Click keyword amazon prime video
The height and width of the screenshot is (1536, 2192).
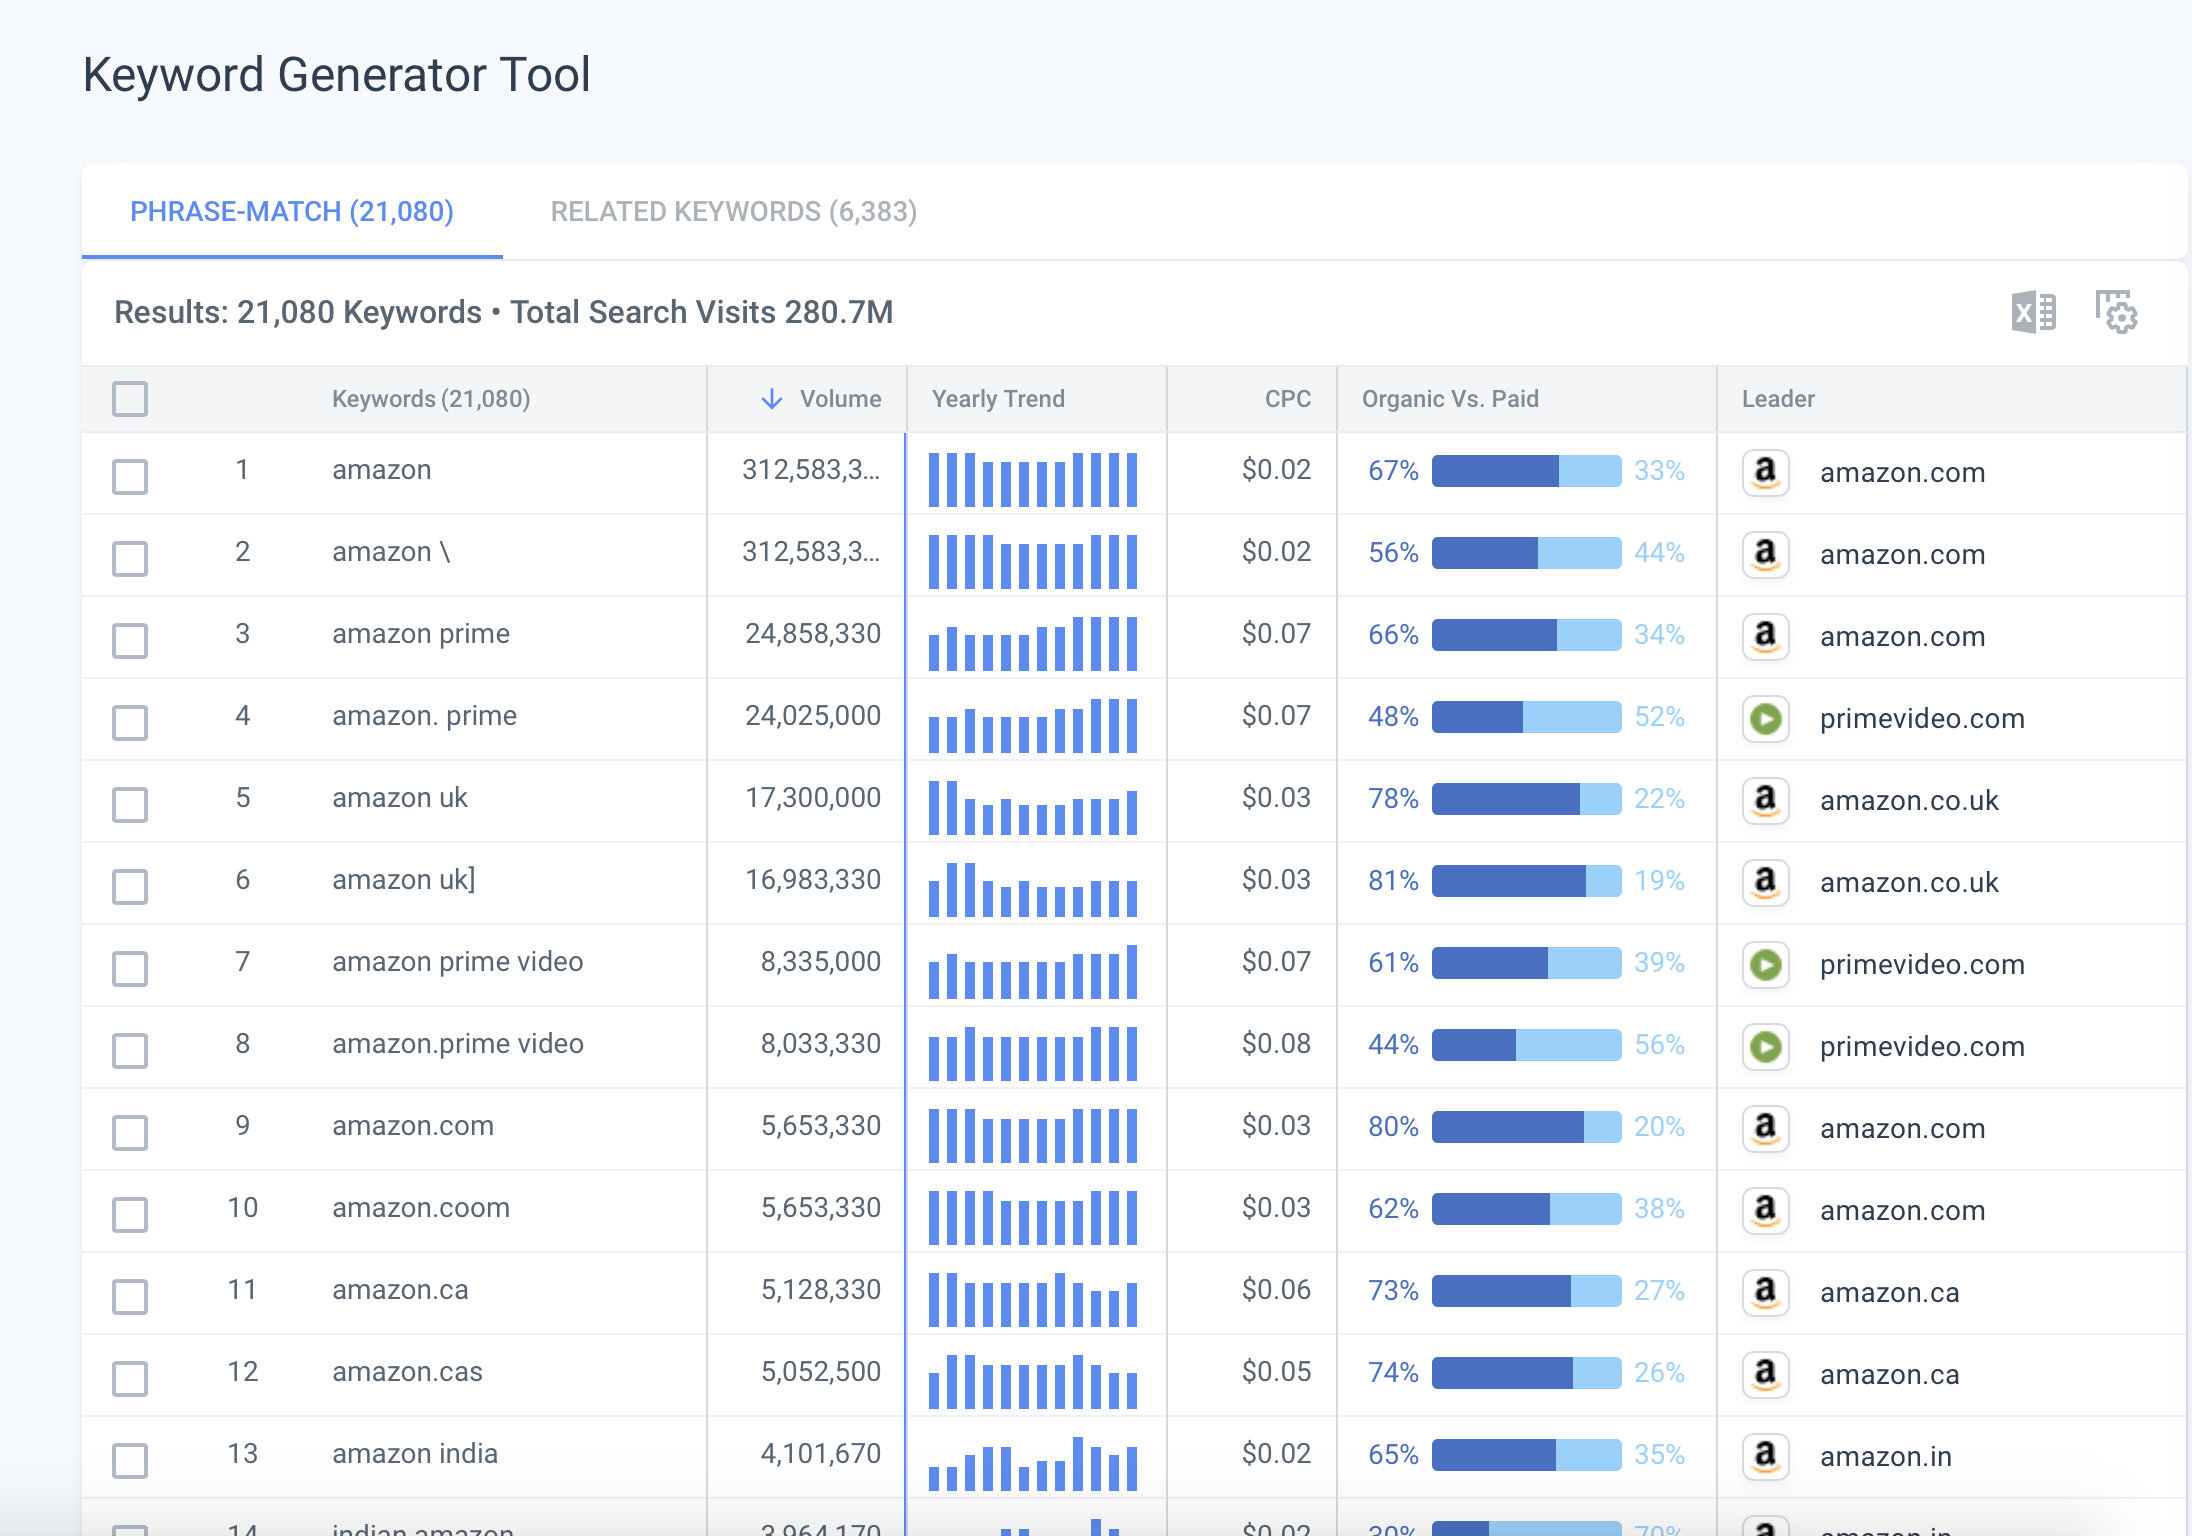457,962
